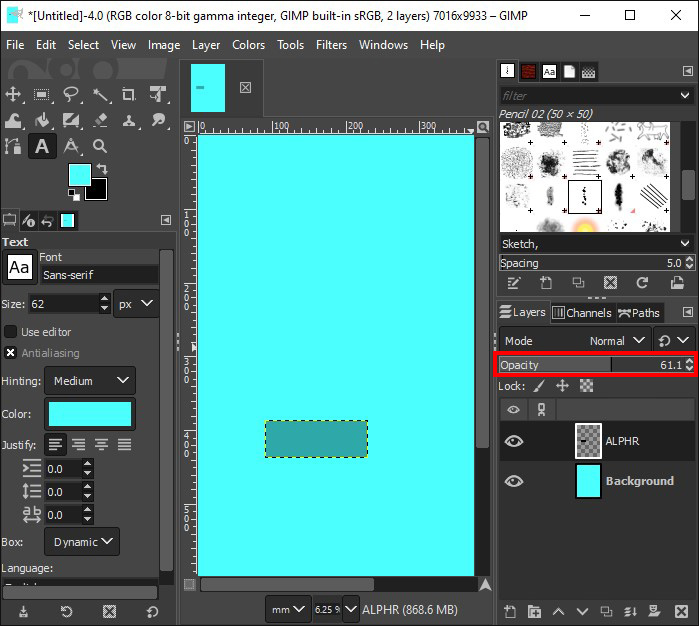Pick the Bucket Fill tool

click(x=43, y=121)
